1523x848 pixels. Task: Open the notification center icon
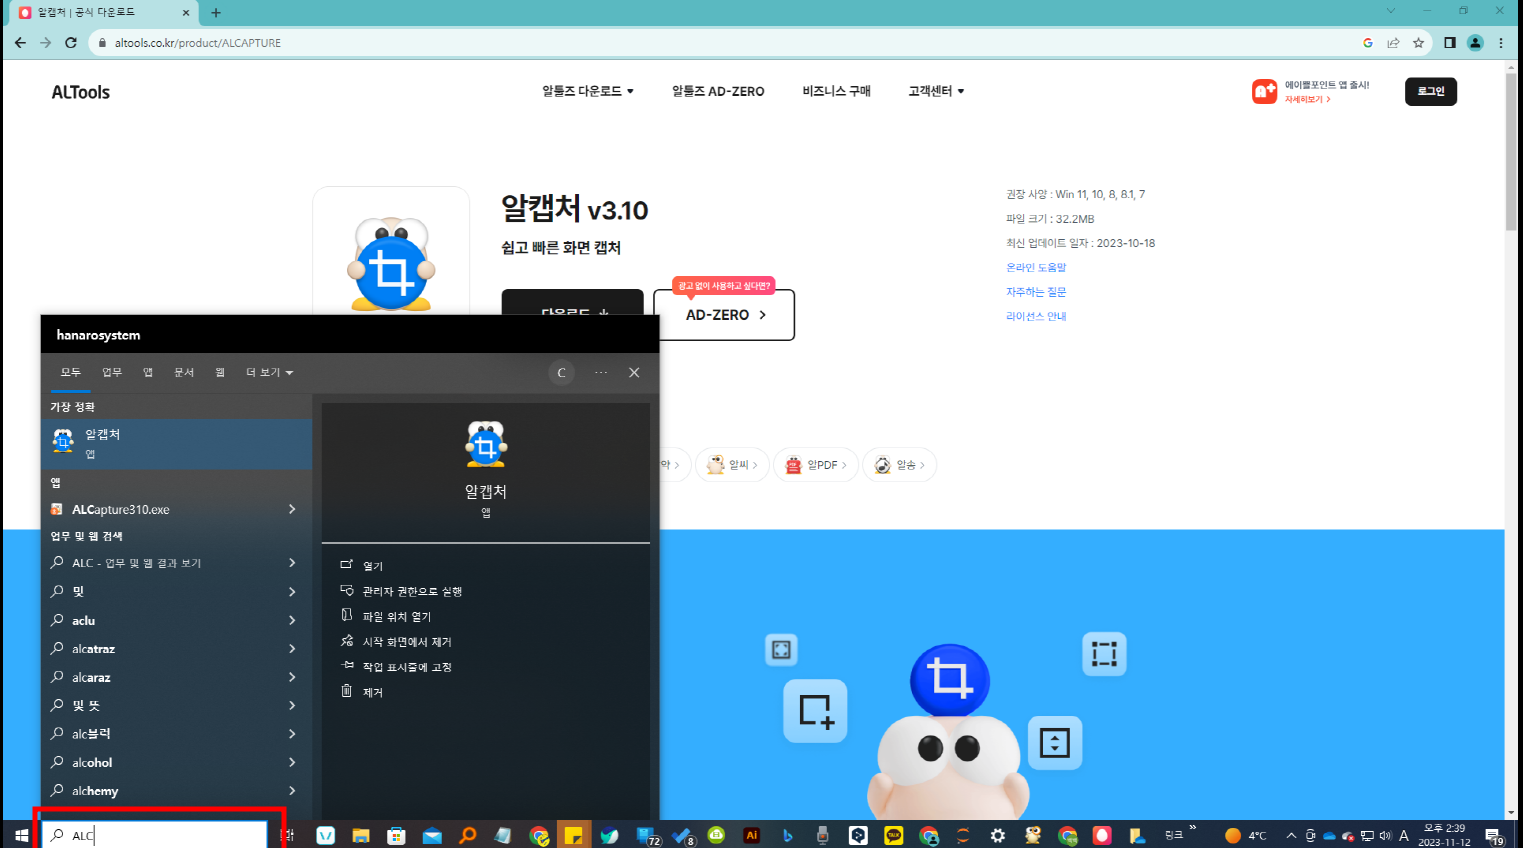click(1494, 835)
